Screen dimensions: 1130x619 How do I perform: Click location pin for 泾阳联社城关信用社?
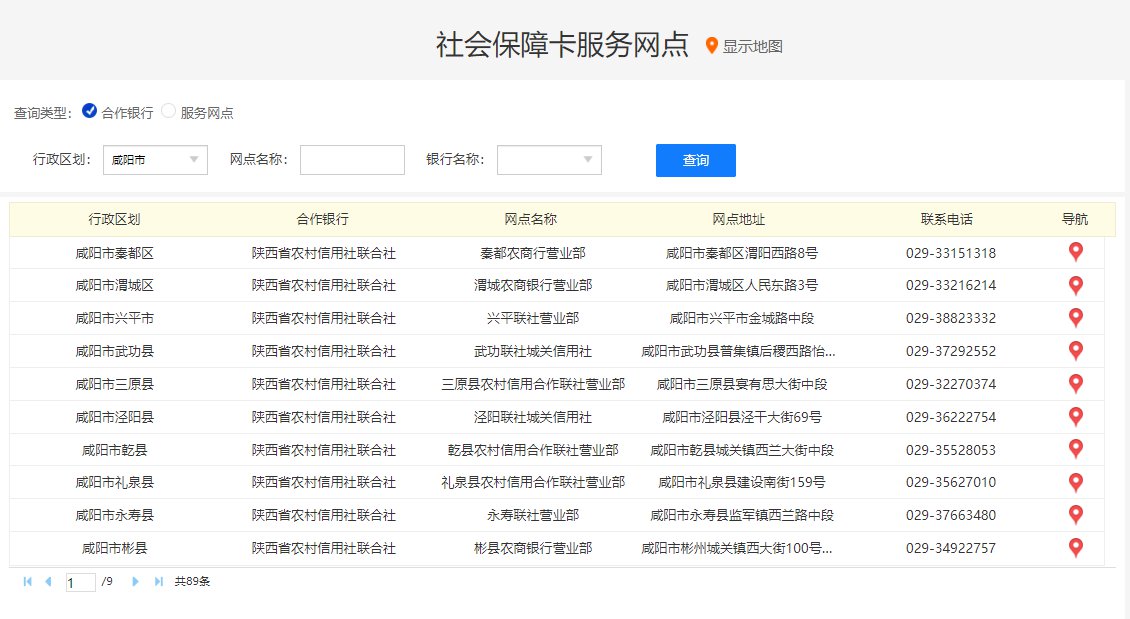pyautogui.click(x=1076, y=416)
